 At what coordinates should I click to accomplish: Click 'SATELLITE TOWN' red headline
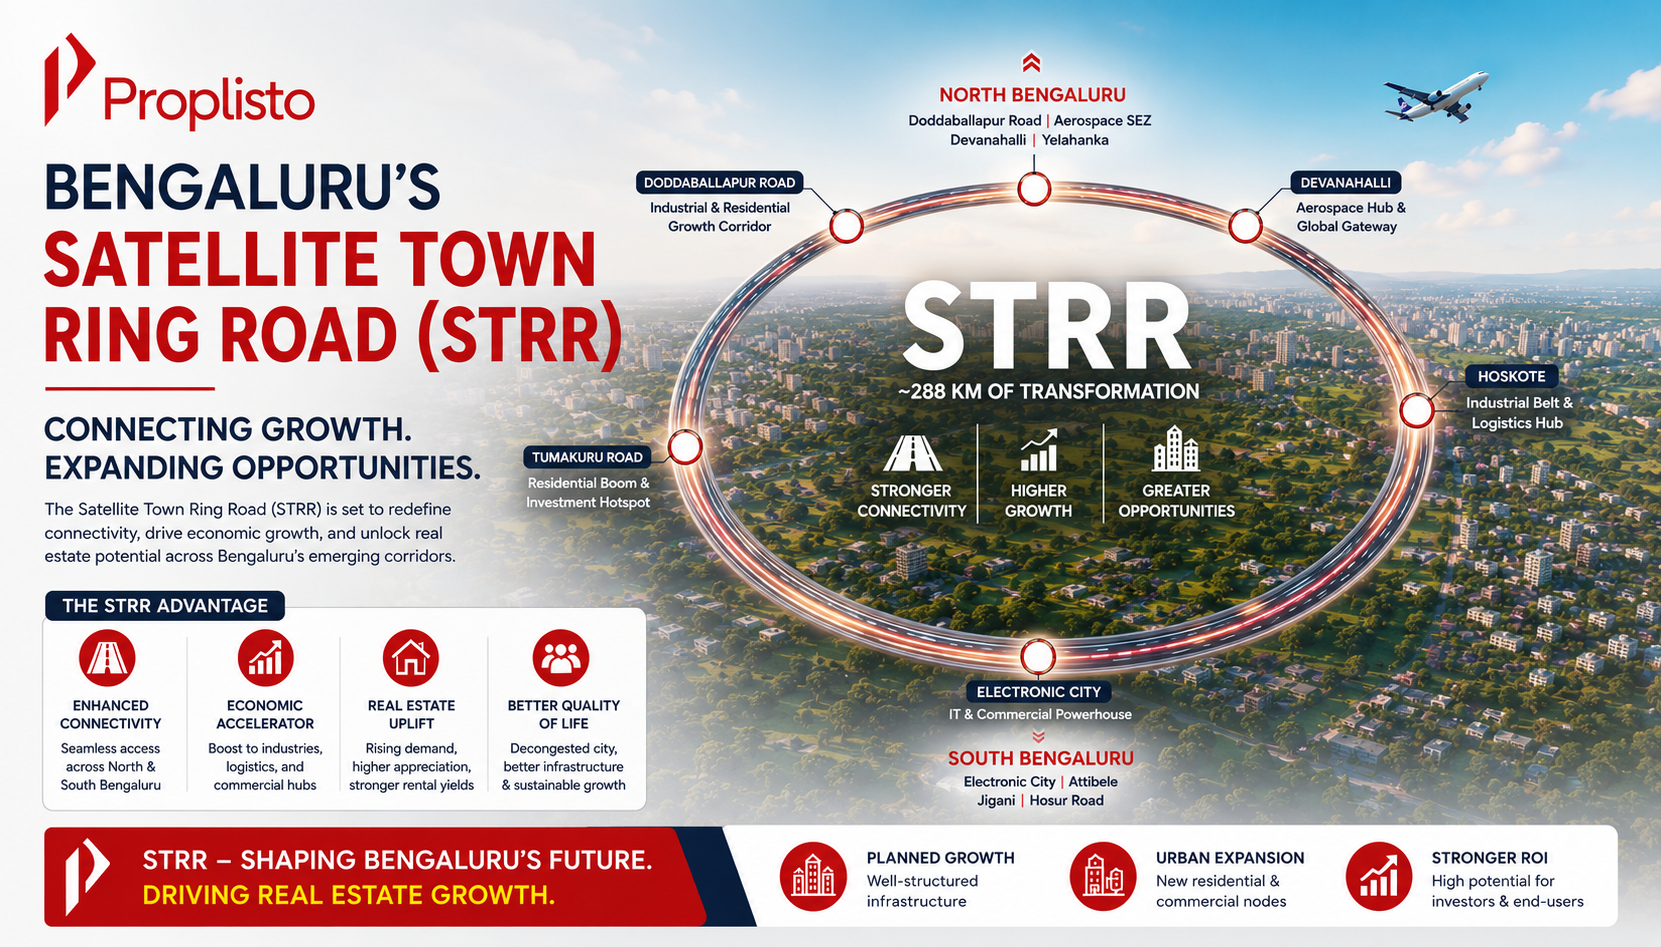click(320, 260)
